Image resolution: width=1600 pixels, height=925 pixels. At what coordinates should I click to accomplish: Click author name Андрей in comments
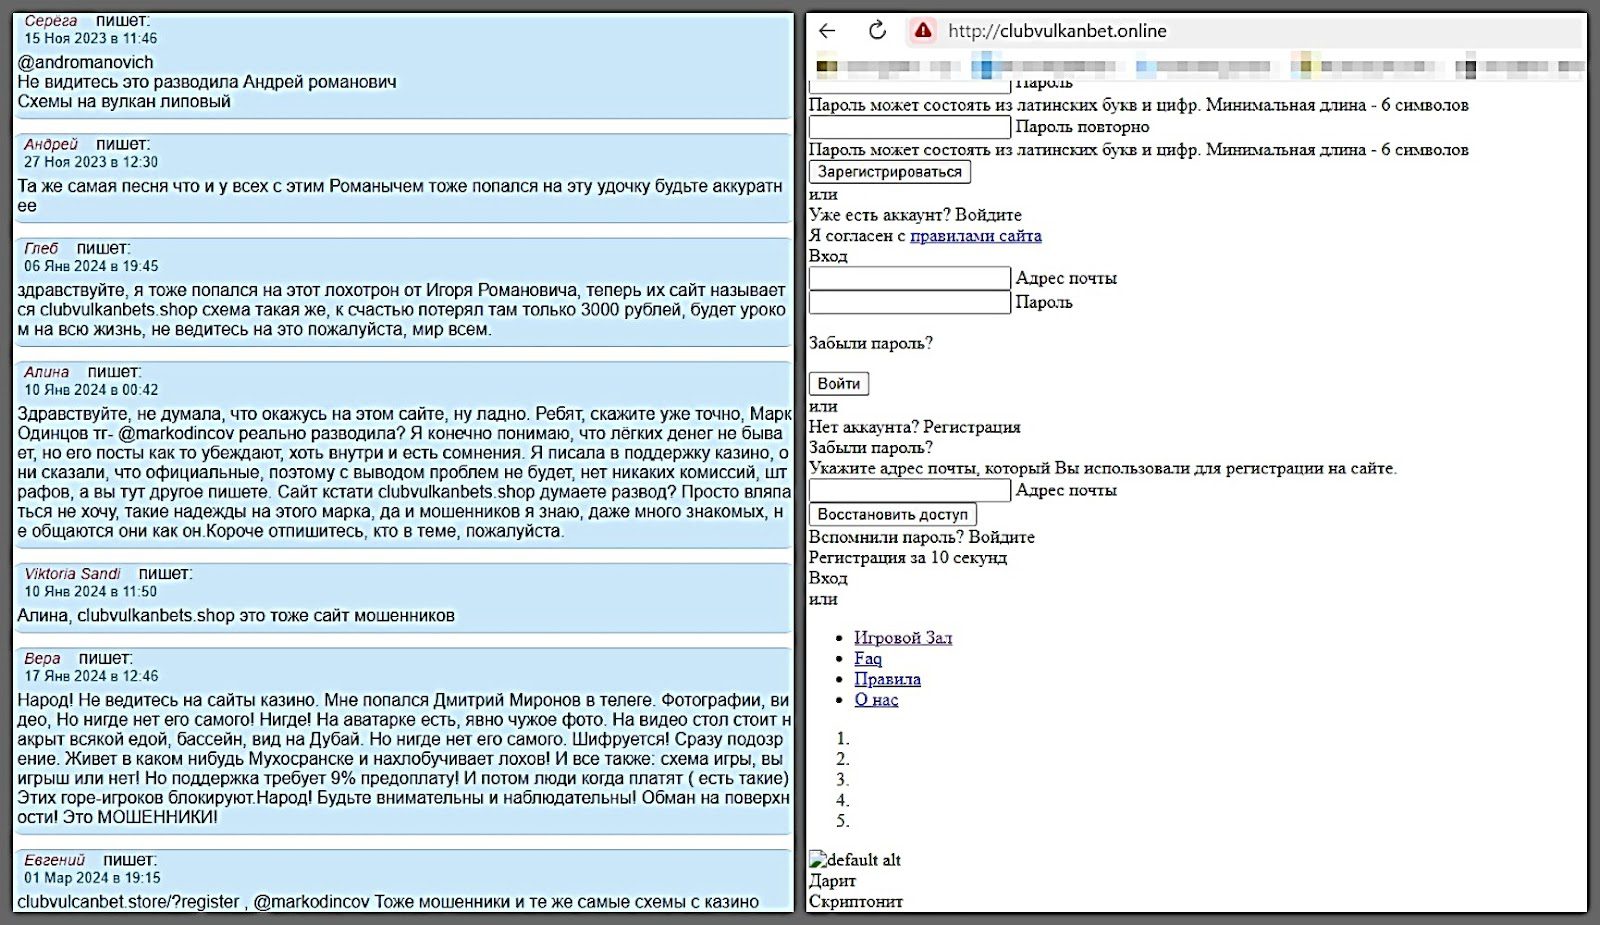click(51, 145)
